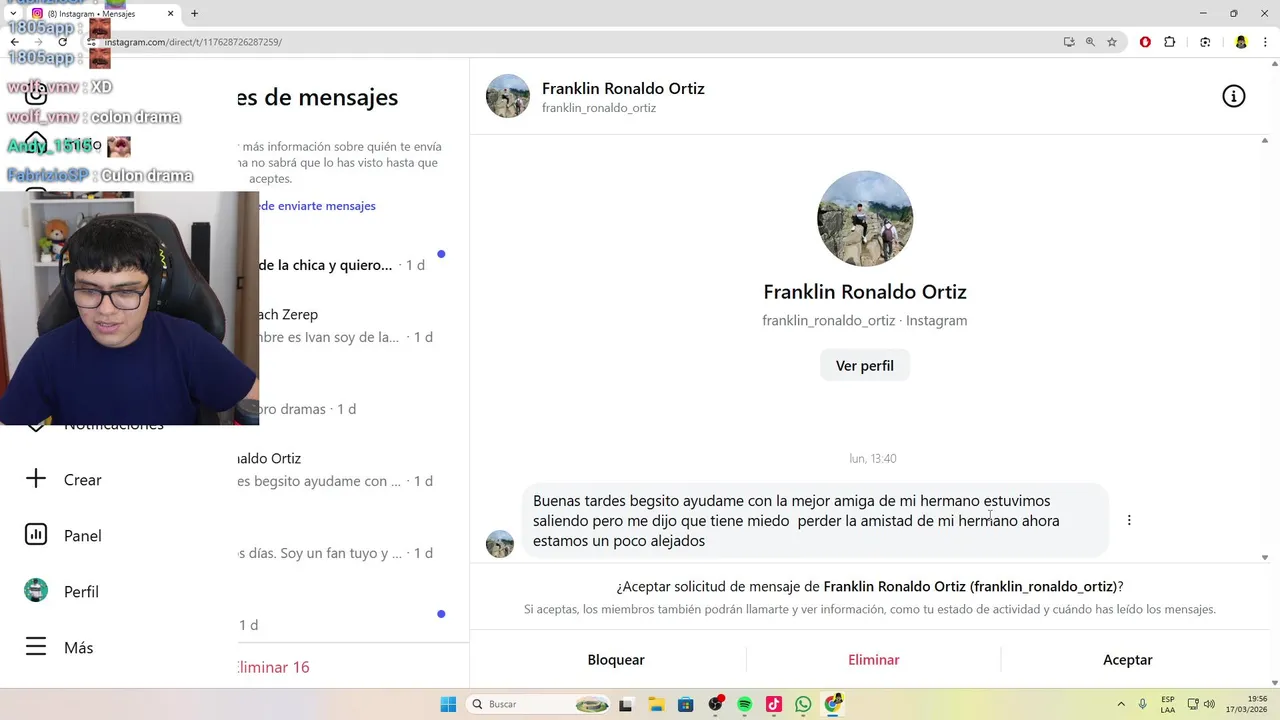Open Microsoft Store from taskbar

[x=685, y=704]
